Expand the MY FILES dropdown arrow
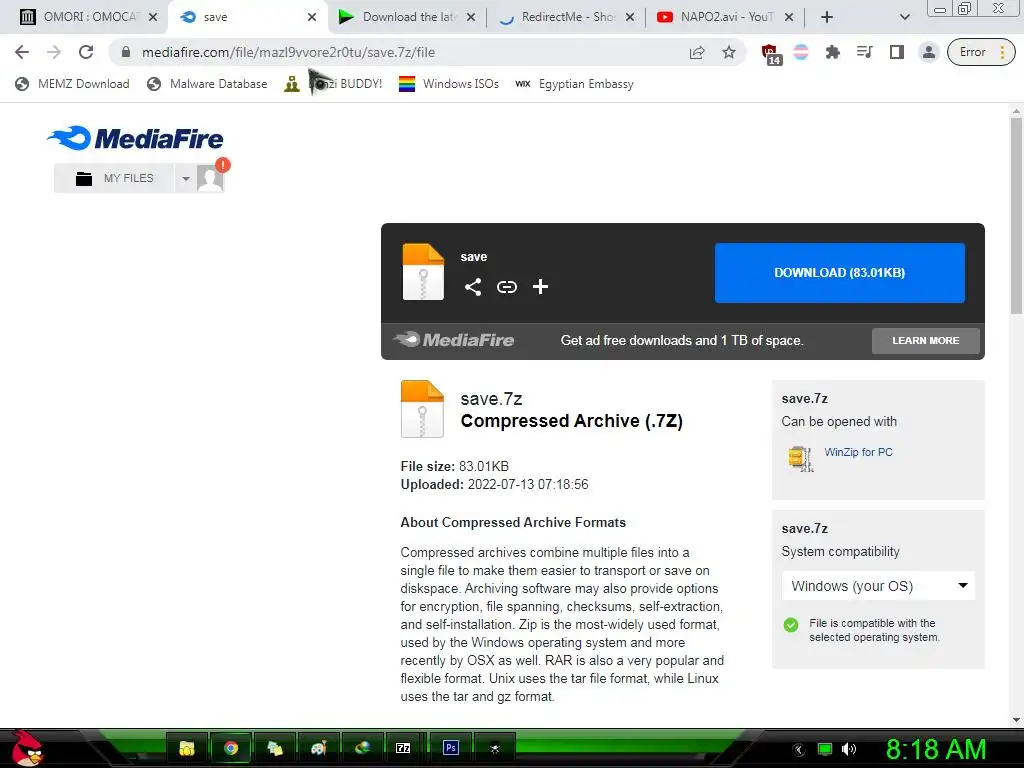 point(185,178)
